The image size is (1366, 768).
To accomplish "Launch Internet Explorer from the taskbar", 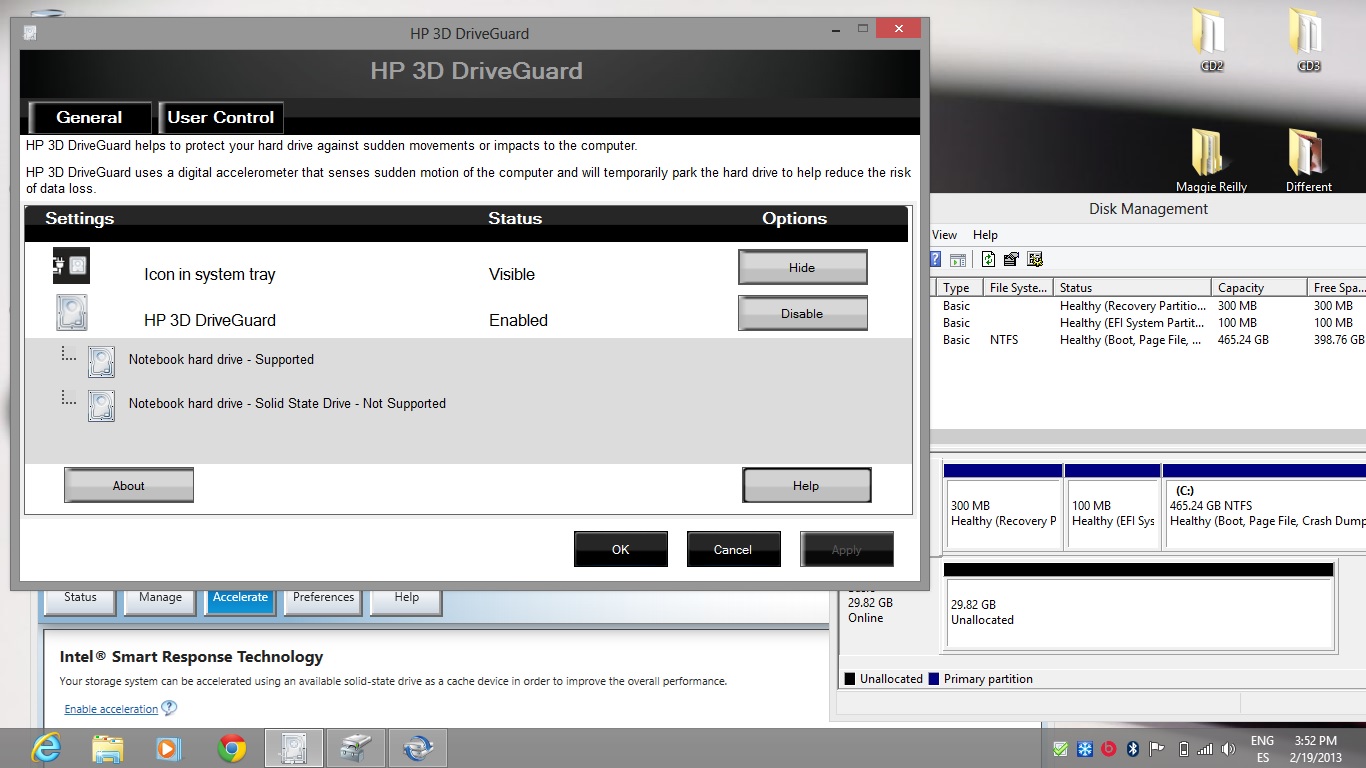I will click(46, 748).
